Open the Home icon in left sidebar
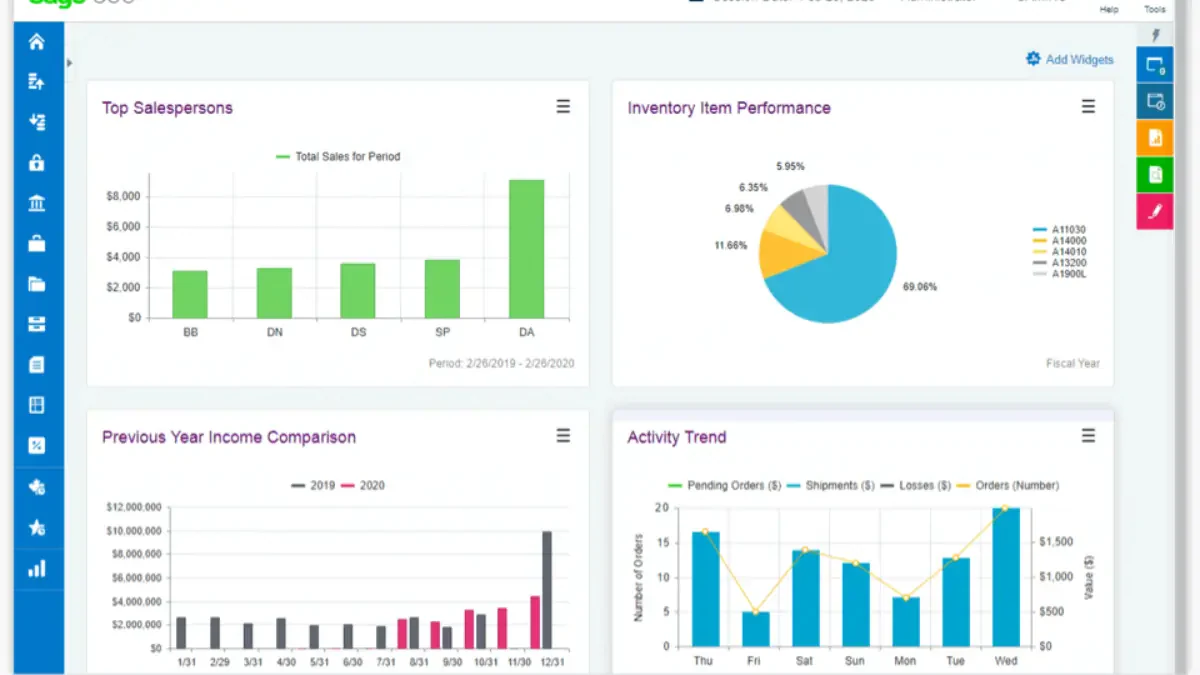The height and width of the screenshot is (675, 1200). click(37, 41)
